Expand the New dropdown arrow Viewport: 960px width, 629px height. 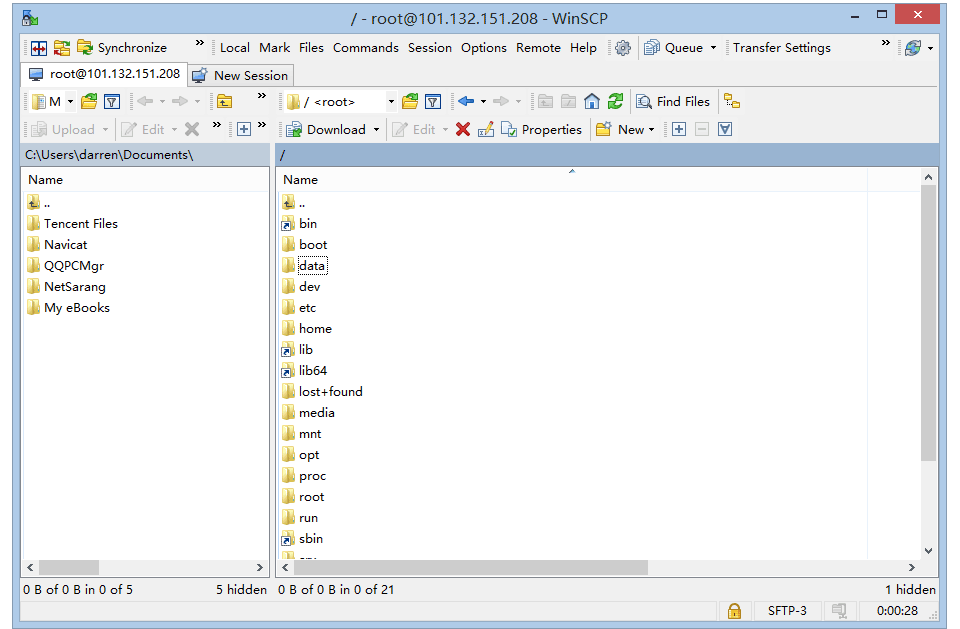[x=651, y=129]
